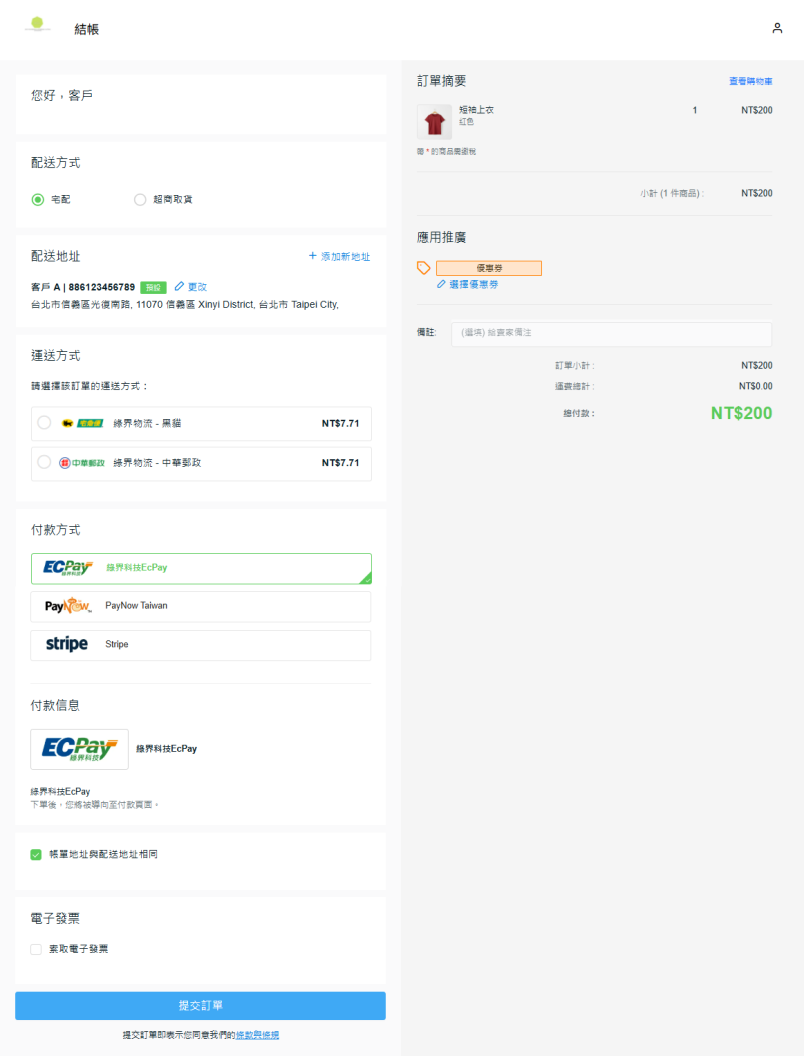The height and width of the screenshot is (1056, 804).
Task: Select PayNow Taiwan payment option
Action: pyautogui.click(x=200, y=606)
